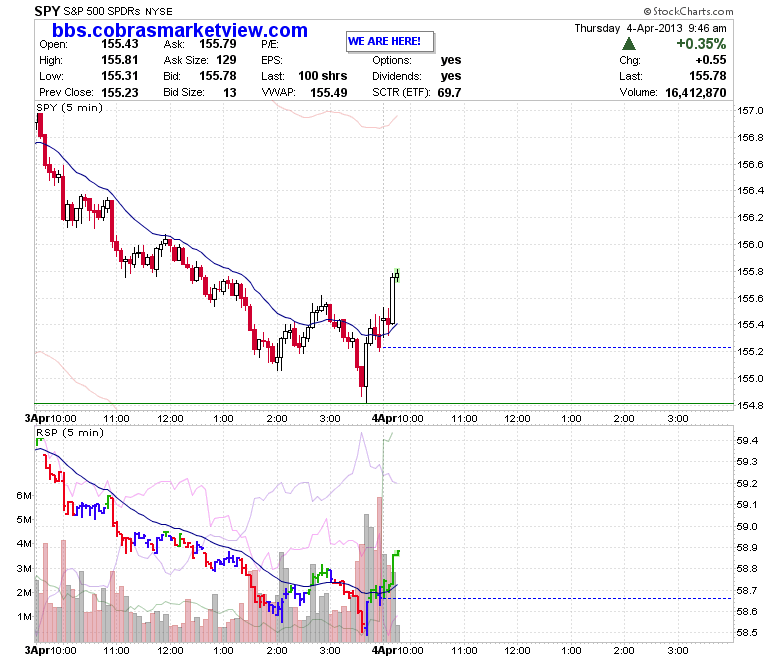Click the SPY ticker symbol title

pyautogui.click(x=47, y=11)
